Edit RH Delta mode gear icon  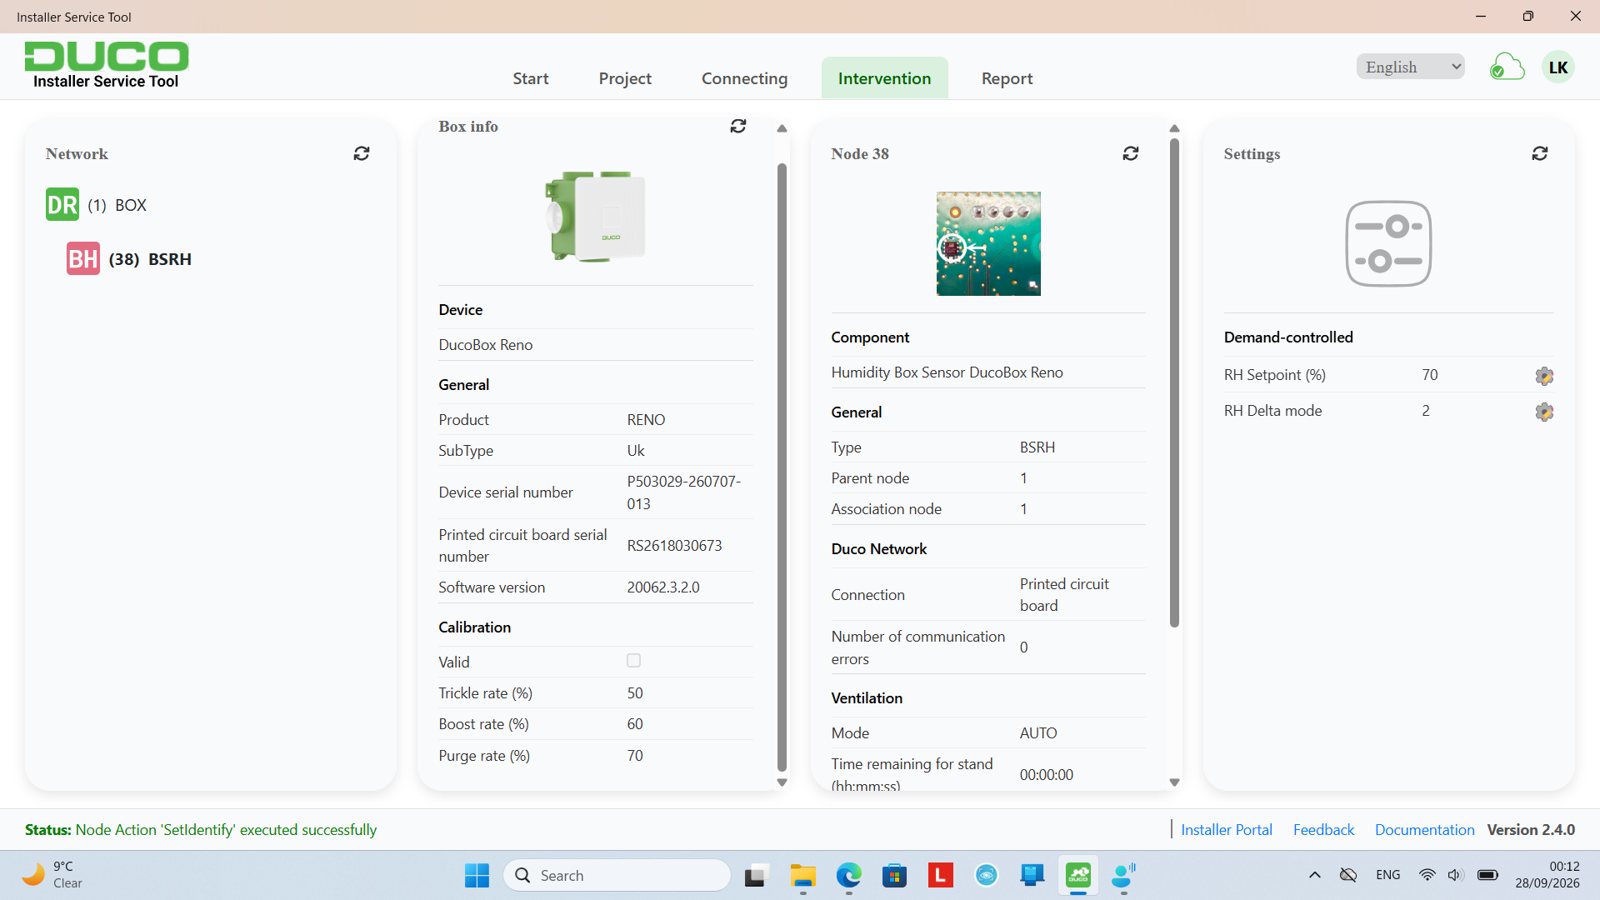click(1544, 412)
